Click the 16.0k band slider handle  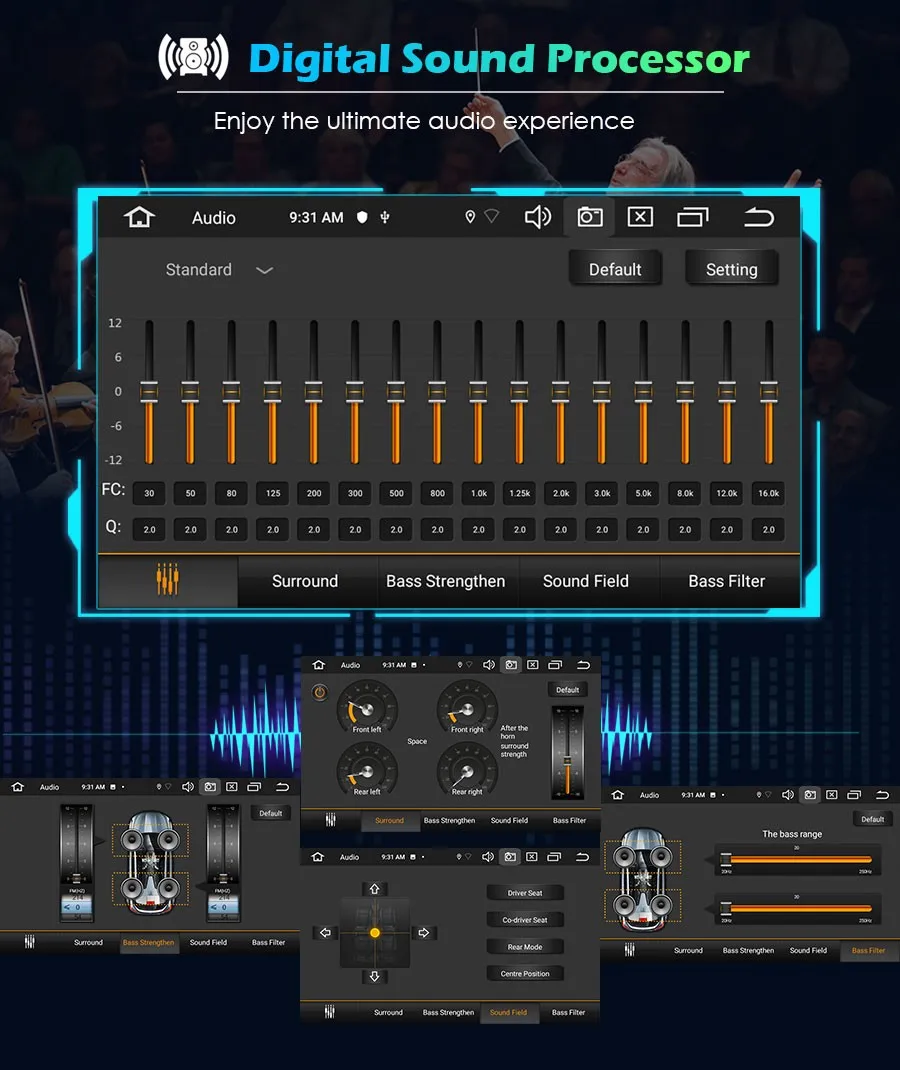pos(768,392)
